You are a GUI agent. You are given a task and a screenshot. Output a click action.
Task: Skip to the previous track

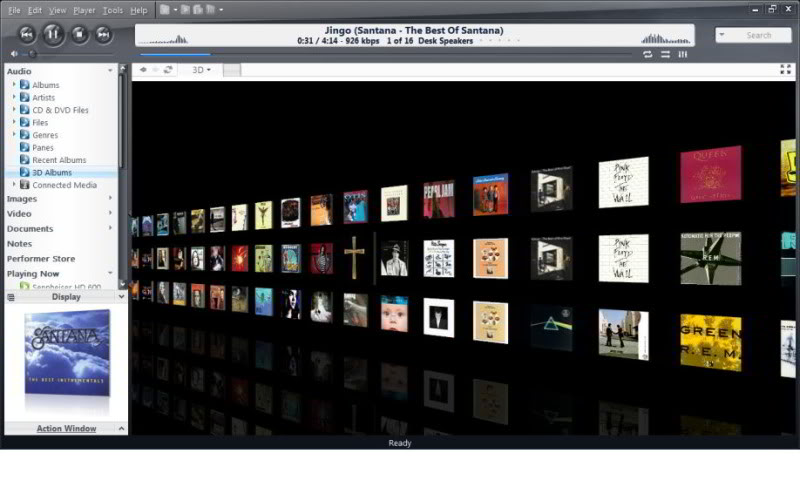[27, 35]
